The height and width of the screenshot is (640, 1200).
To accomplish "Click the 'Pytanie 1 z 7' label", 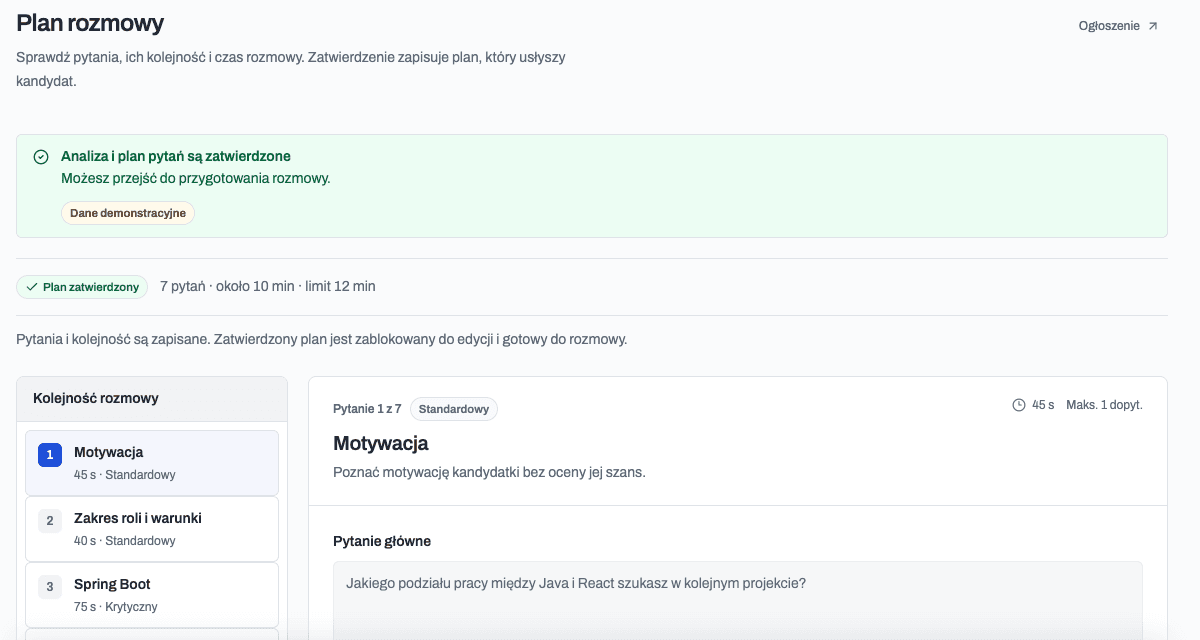I will 367,409.
